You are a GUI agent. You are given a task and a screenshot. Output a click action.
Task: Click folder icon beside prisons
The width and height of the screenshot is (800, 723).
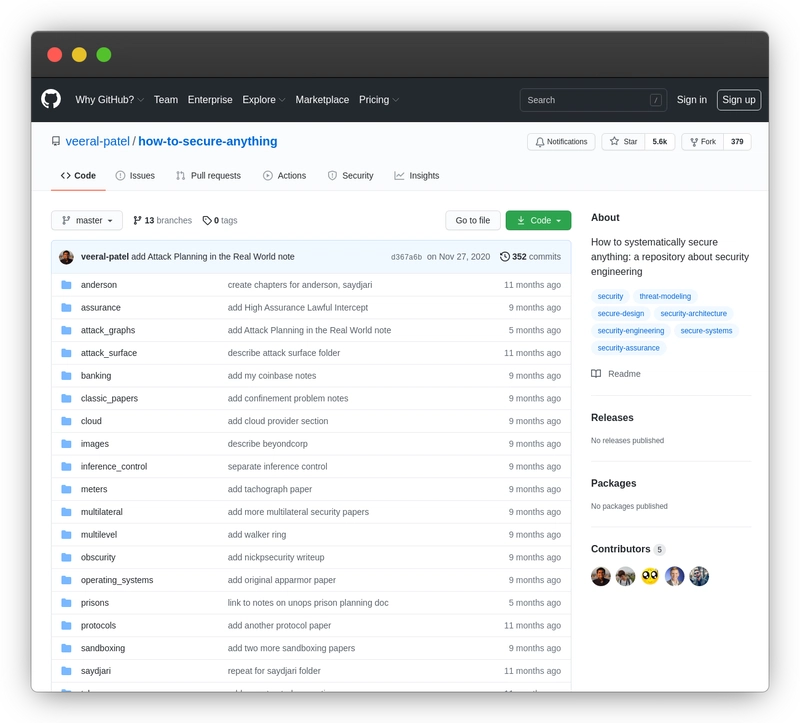(x=66, y=603)
